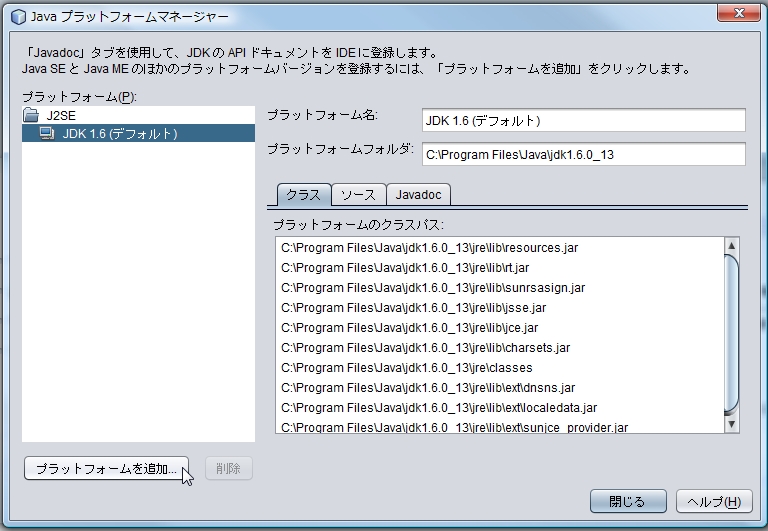Click the classpath scrollbar up arrow

731,246
